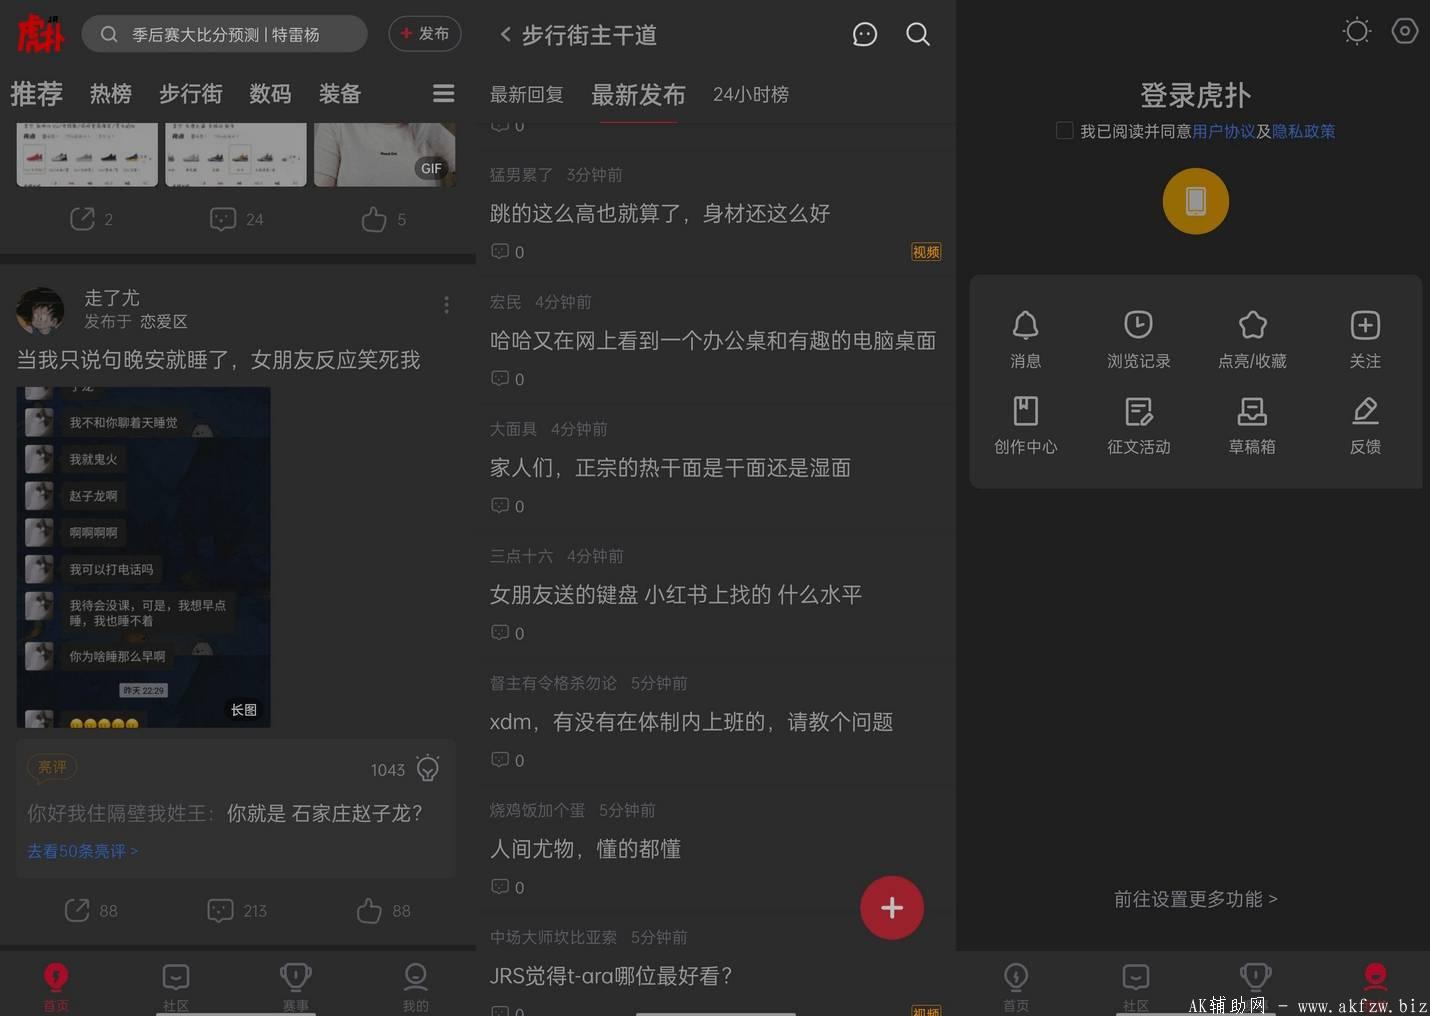Image resolution: width=1430 pixels, height=1016 pixels.
Task: Open the post about 办公桌和有趣的电脑桌面
Action: pos(713,340)
